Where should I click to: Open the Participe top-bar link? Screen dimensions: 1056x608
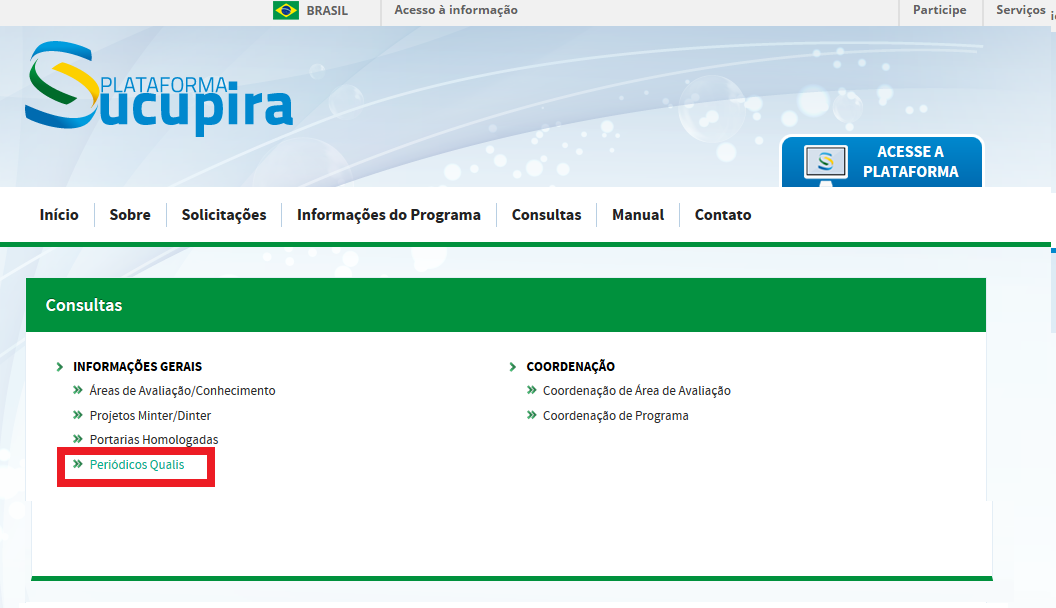click(939, 10)
